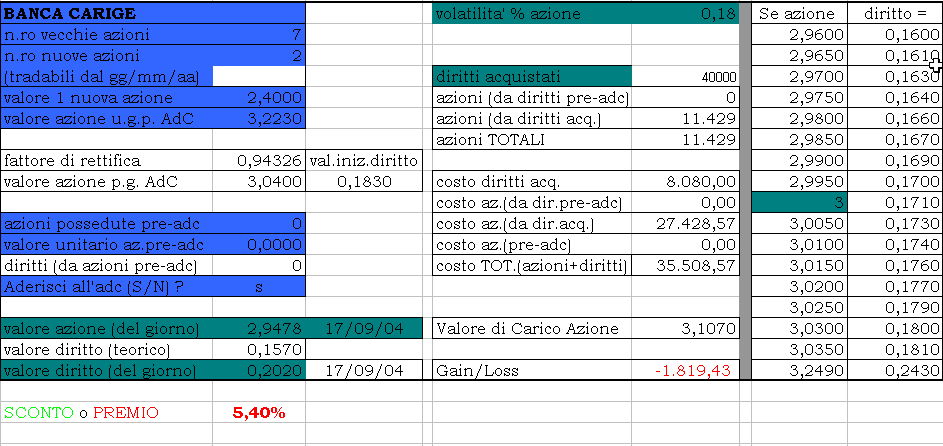Select the green highlighted cell in Se azione column

pyautogui.click(x=796, y=203)
